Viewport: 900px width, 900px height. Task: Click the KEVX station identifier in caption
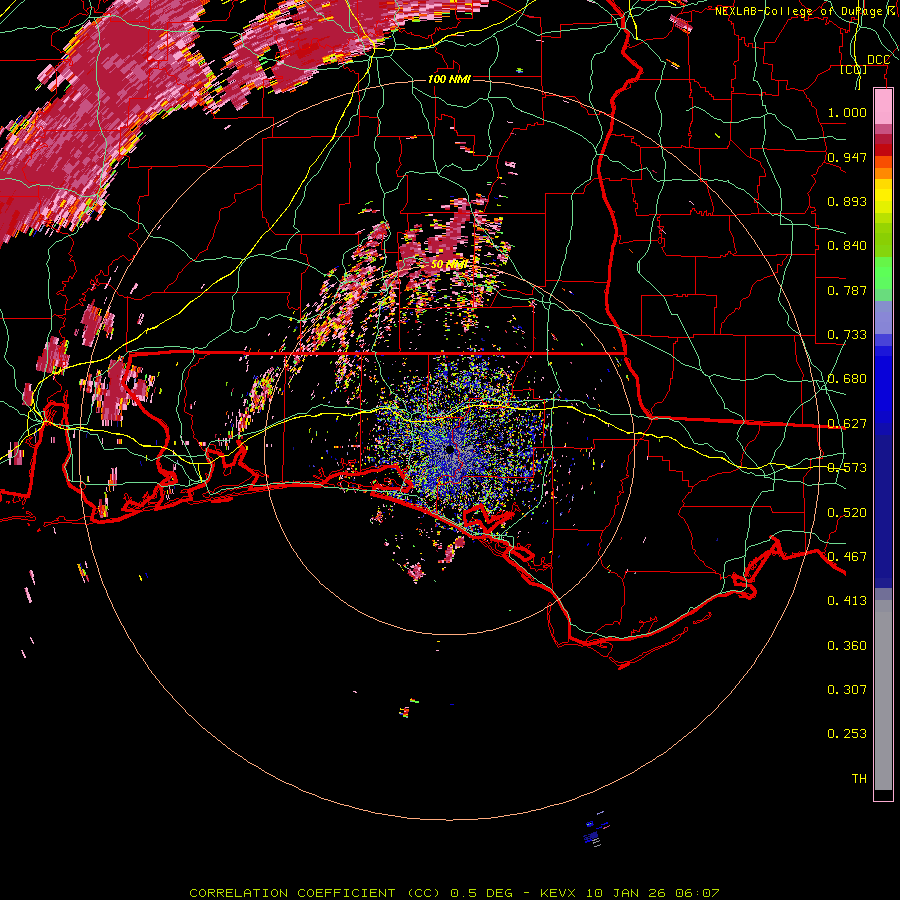pyautogui.click(x=560, y=893)
